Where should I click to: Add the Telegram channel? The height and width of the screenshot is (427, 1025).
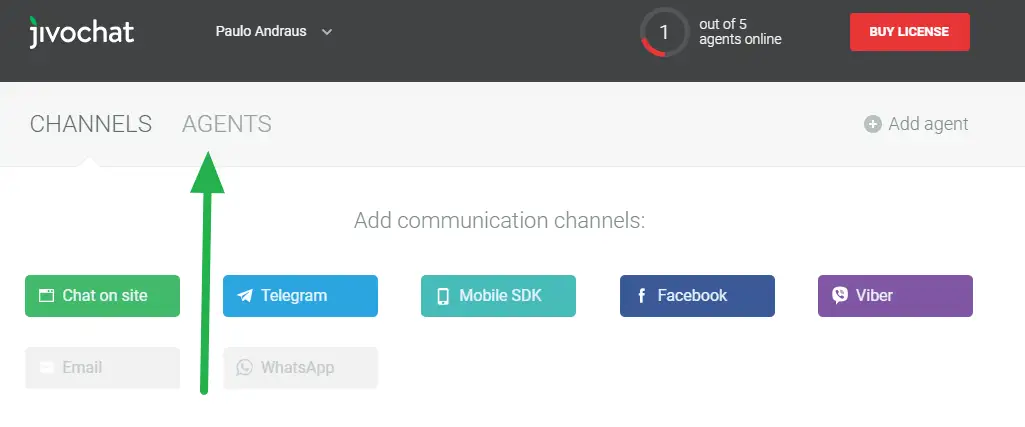300,296
